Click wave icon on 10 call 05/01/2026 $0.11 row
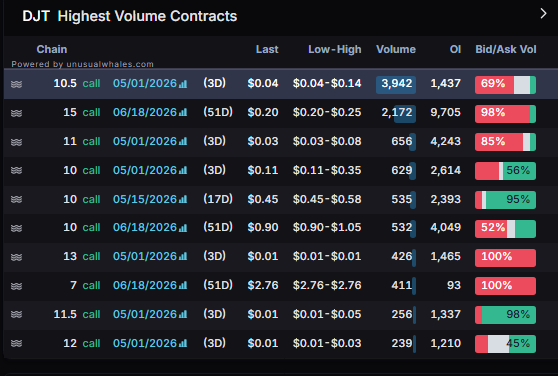The height and width of the screenshot is (376, 558). 16,171
